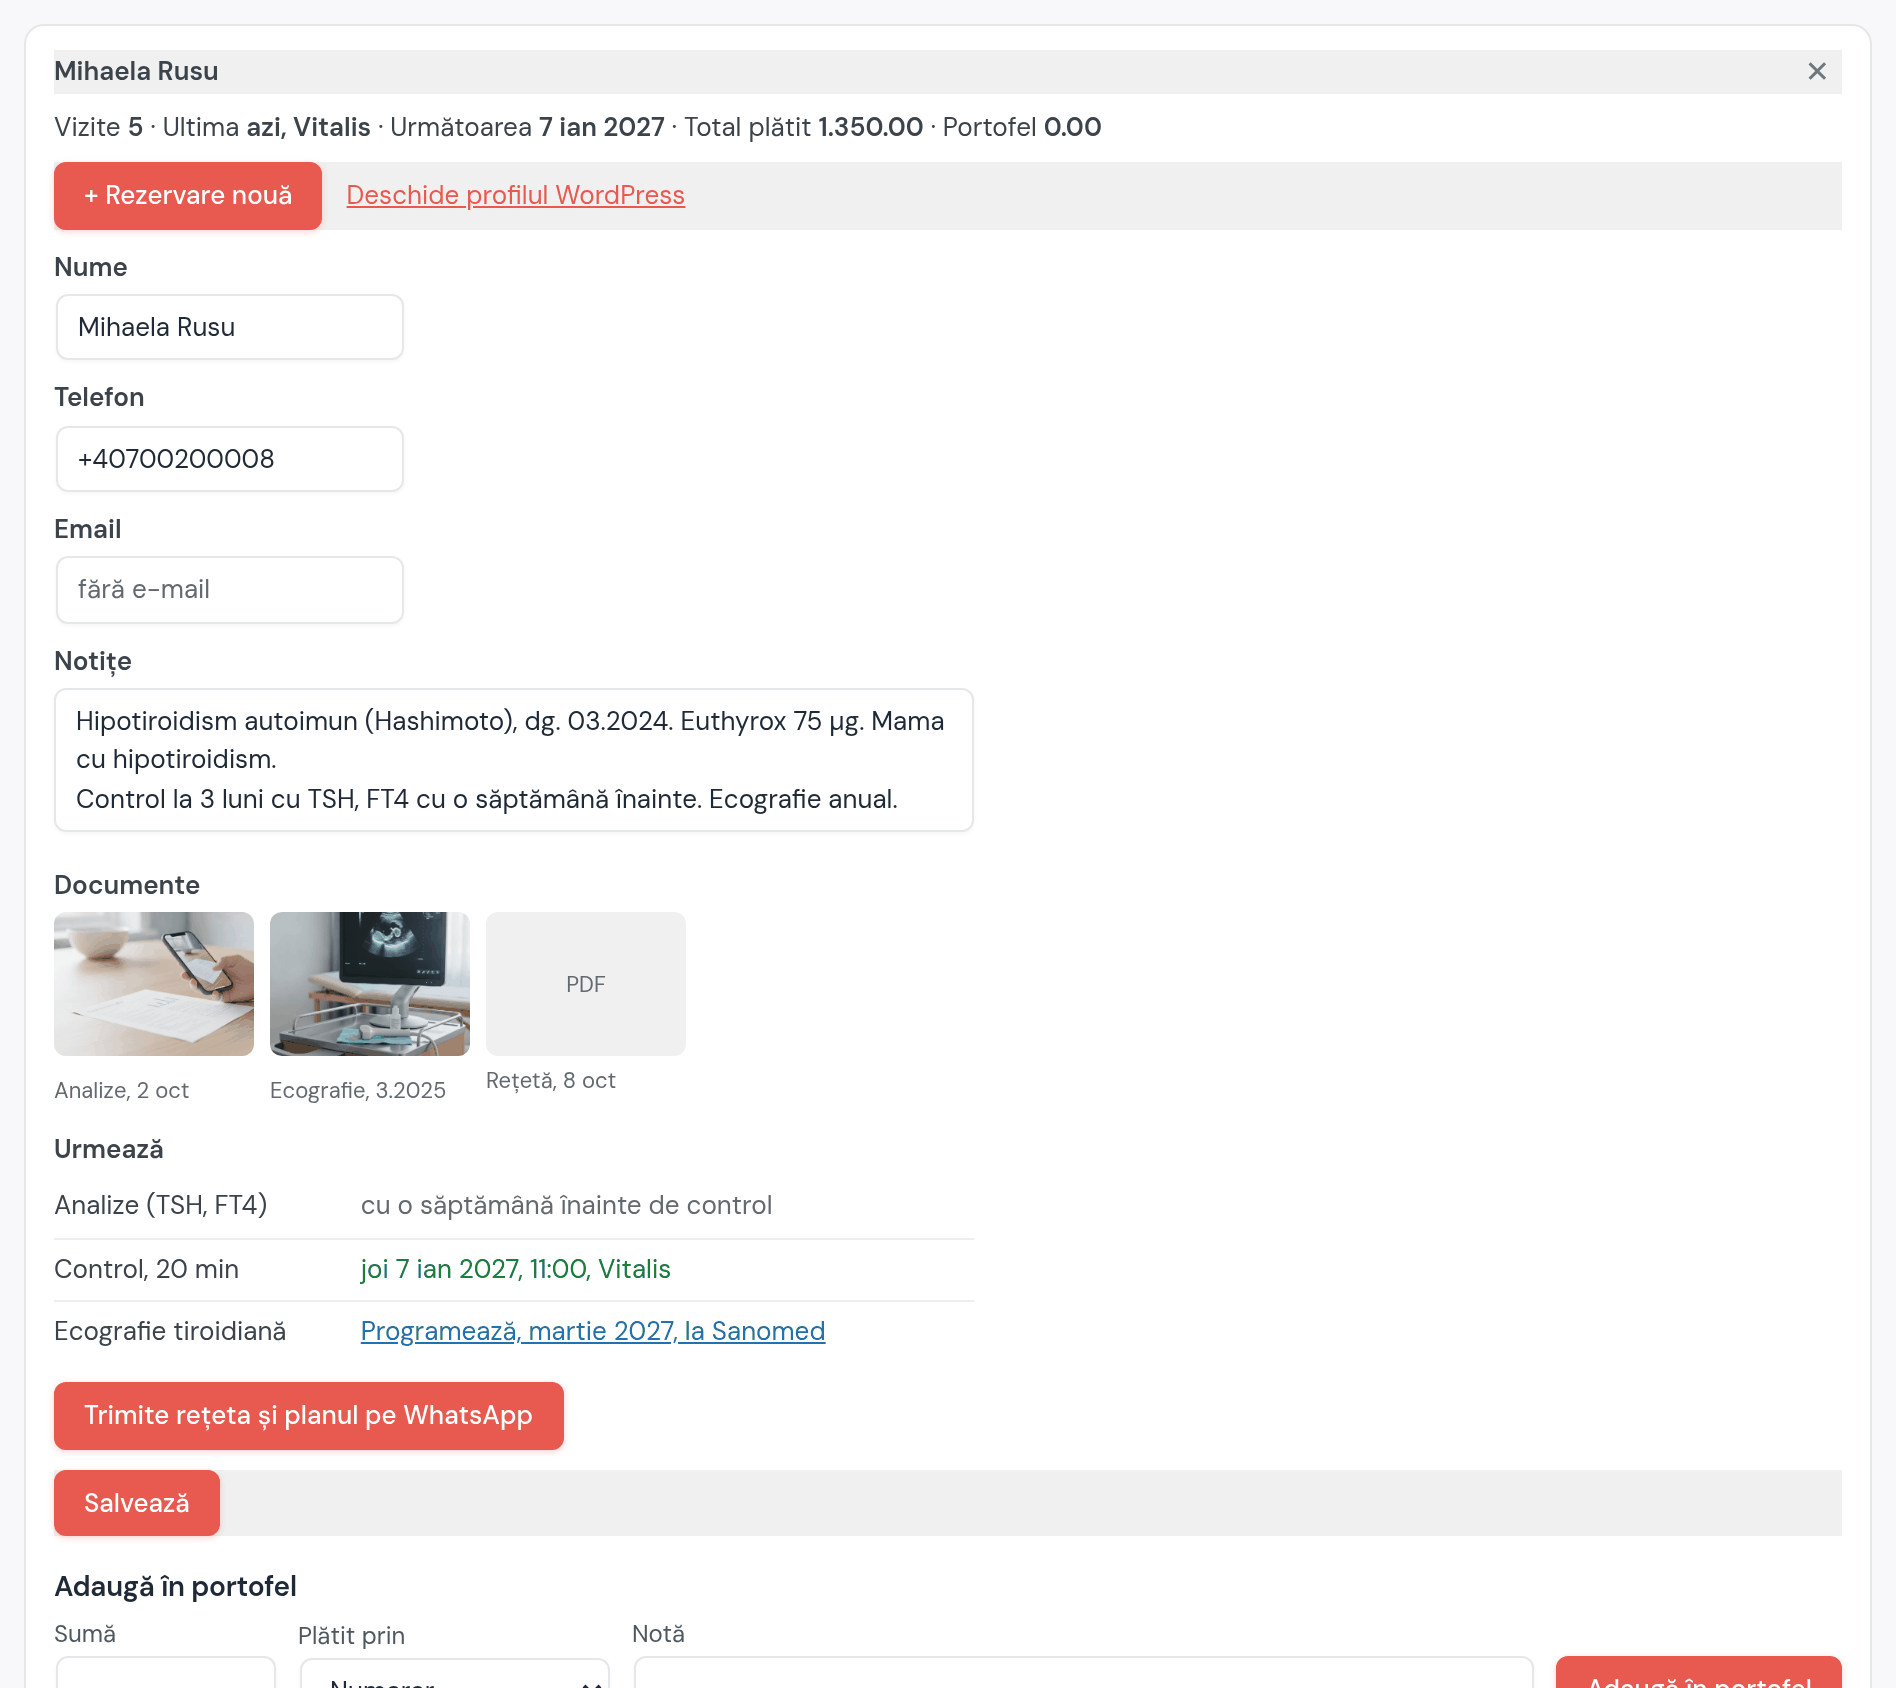Click the + Rezervare nouă button
Screen dimensions: 1896x1688
(x=188, y=196)
